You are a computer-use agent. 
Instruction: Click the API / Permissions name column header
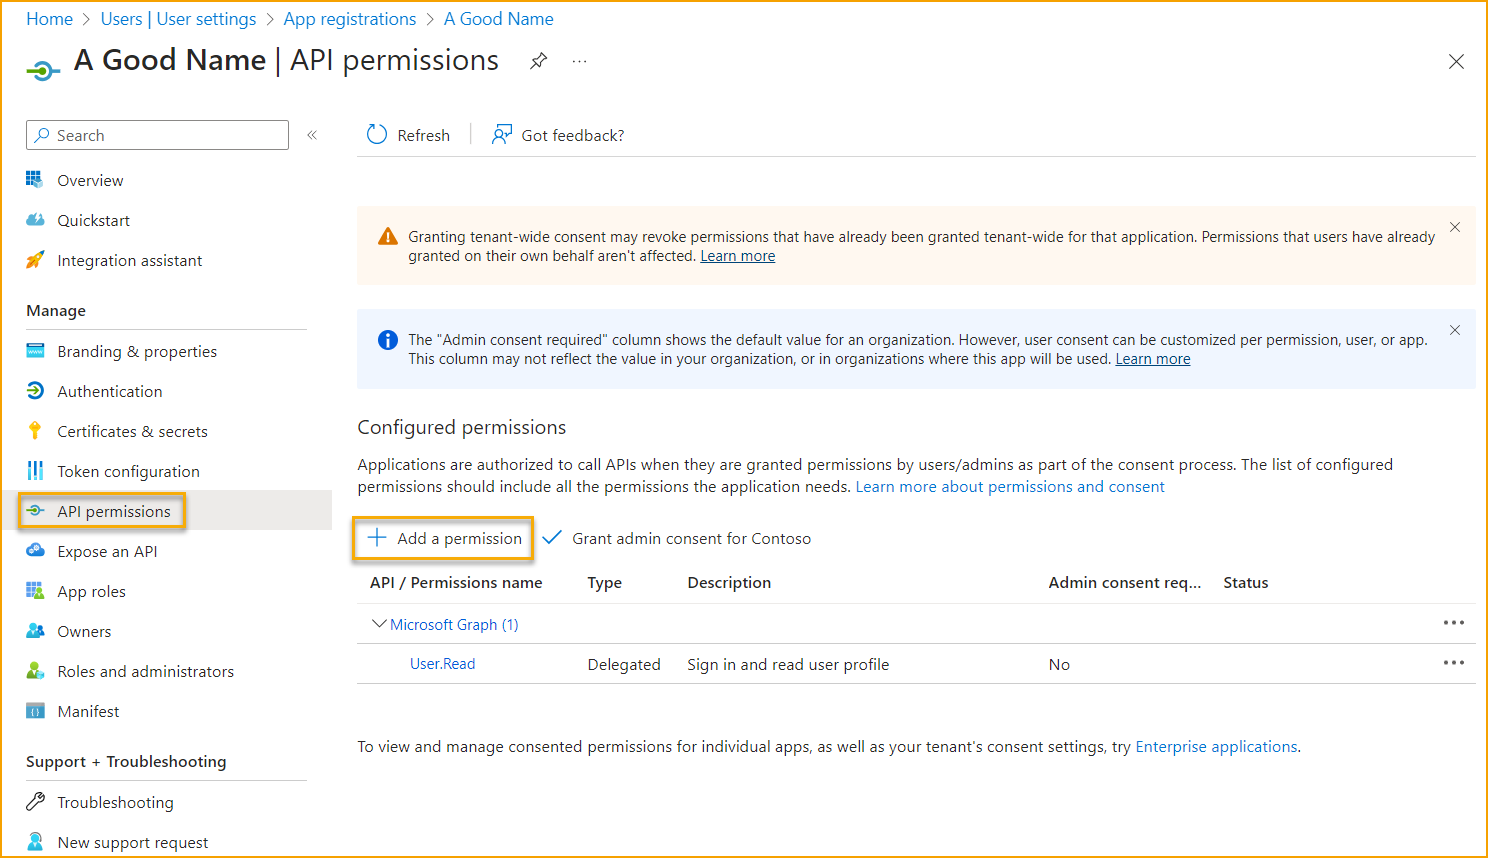[x=456, y=582]
